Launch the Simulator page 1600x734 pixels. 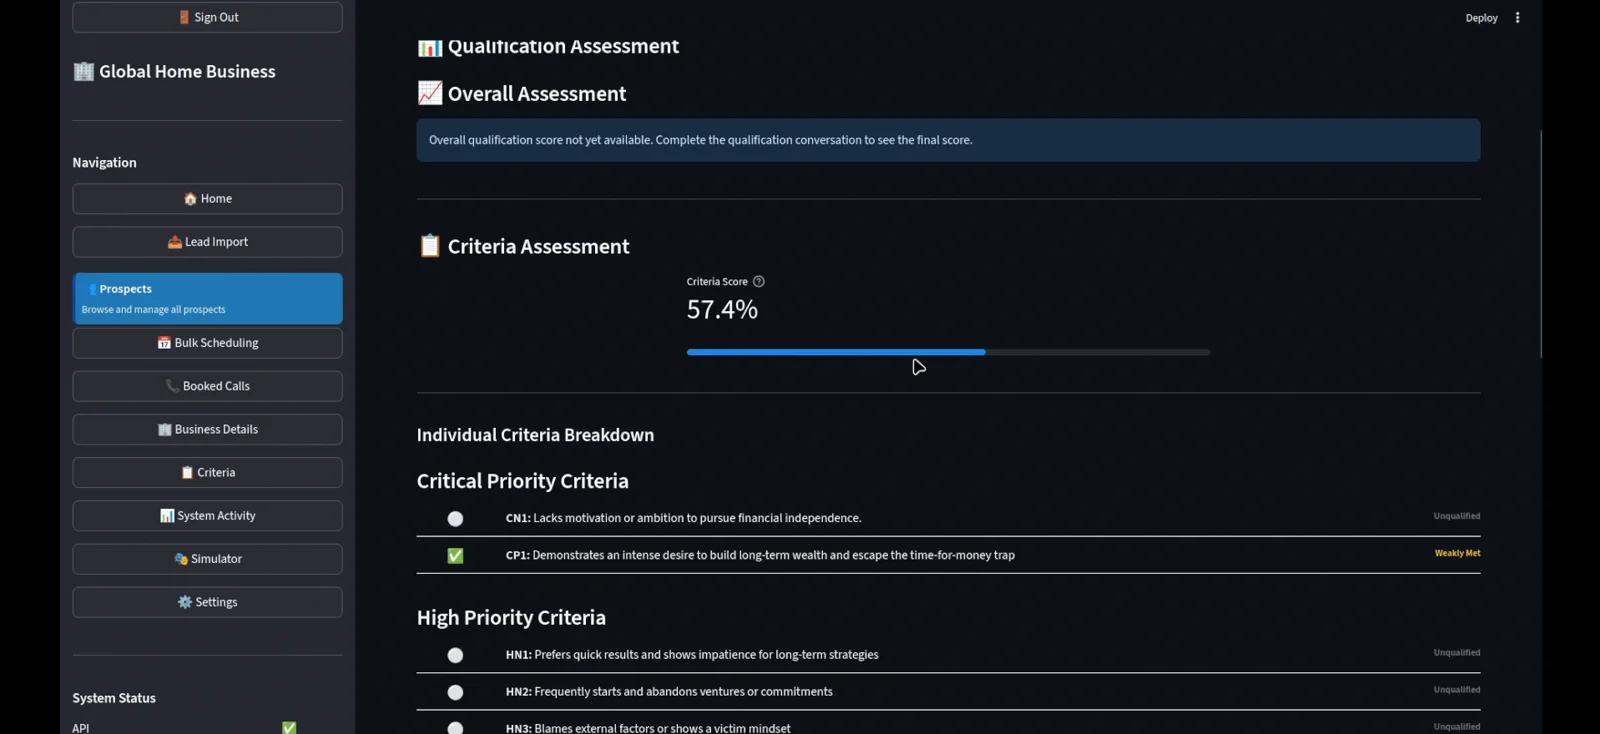(x=207, y=559)
